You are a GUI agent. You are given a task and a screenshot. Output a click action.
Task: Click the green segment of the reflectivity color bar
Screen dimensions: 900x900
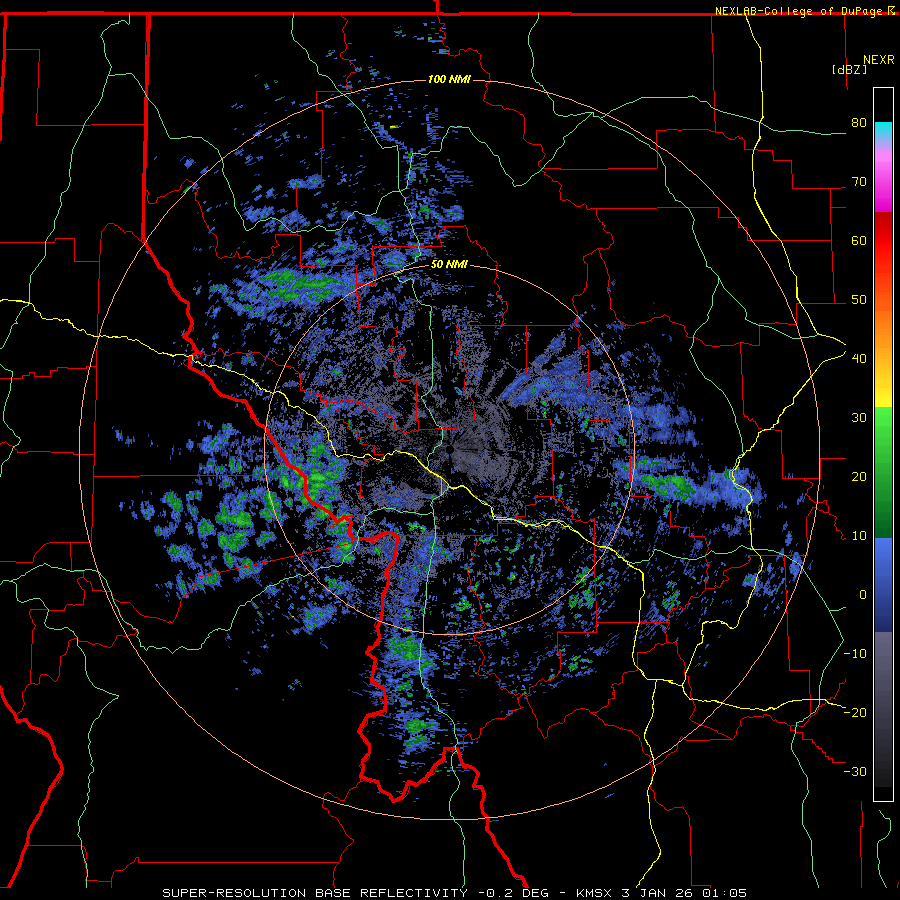click(883, 472)
